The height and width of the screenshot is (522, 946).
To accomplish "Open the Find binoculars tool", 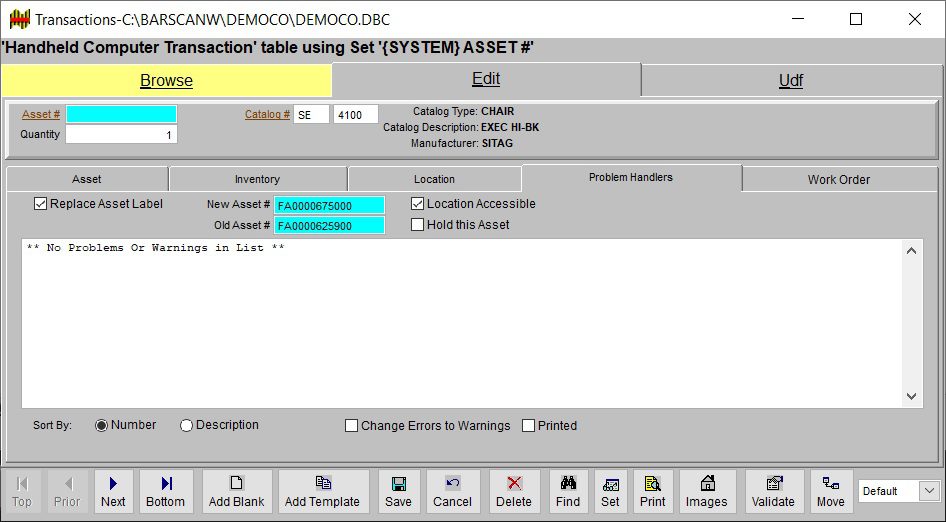I will coord(568,492).
